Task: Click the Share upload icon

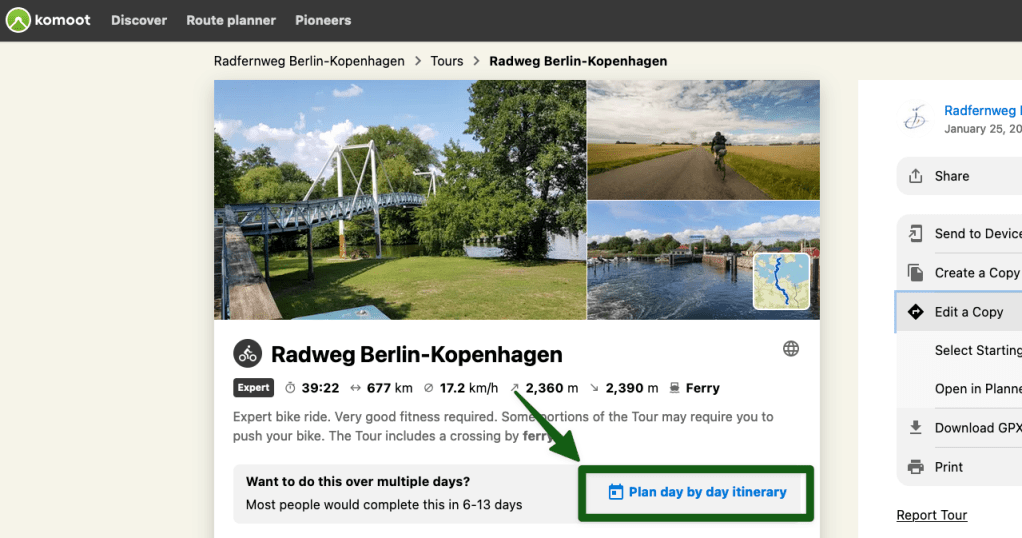Action: point(916,176)
